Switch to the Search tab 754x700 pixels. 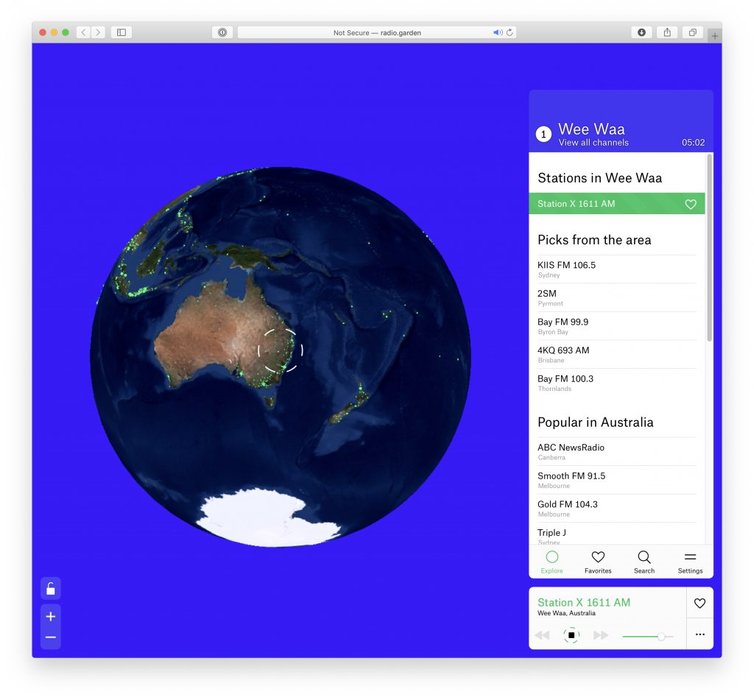point(644,562)
